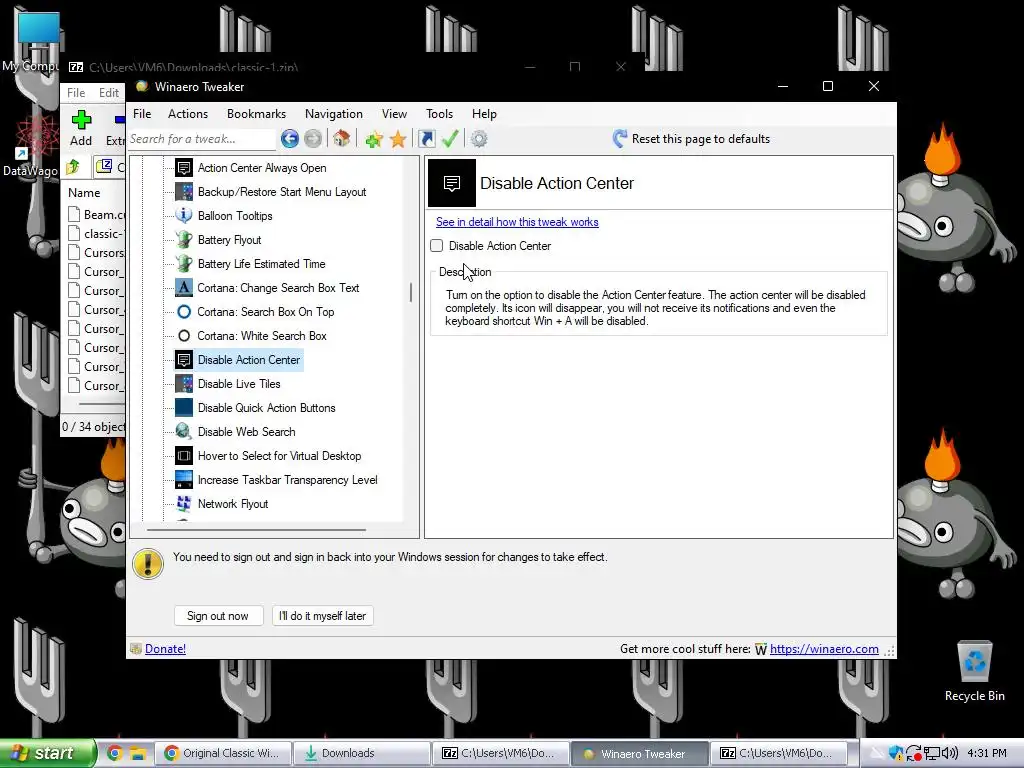Click the green checkmark toolbar icon
1024x768 pixels.
(x=450, y=138)
